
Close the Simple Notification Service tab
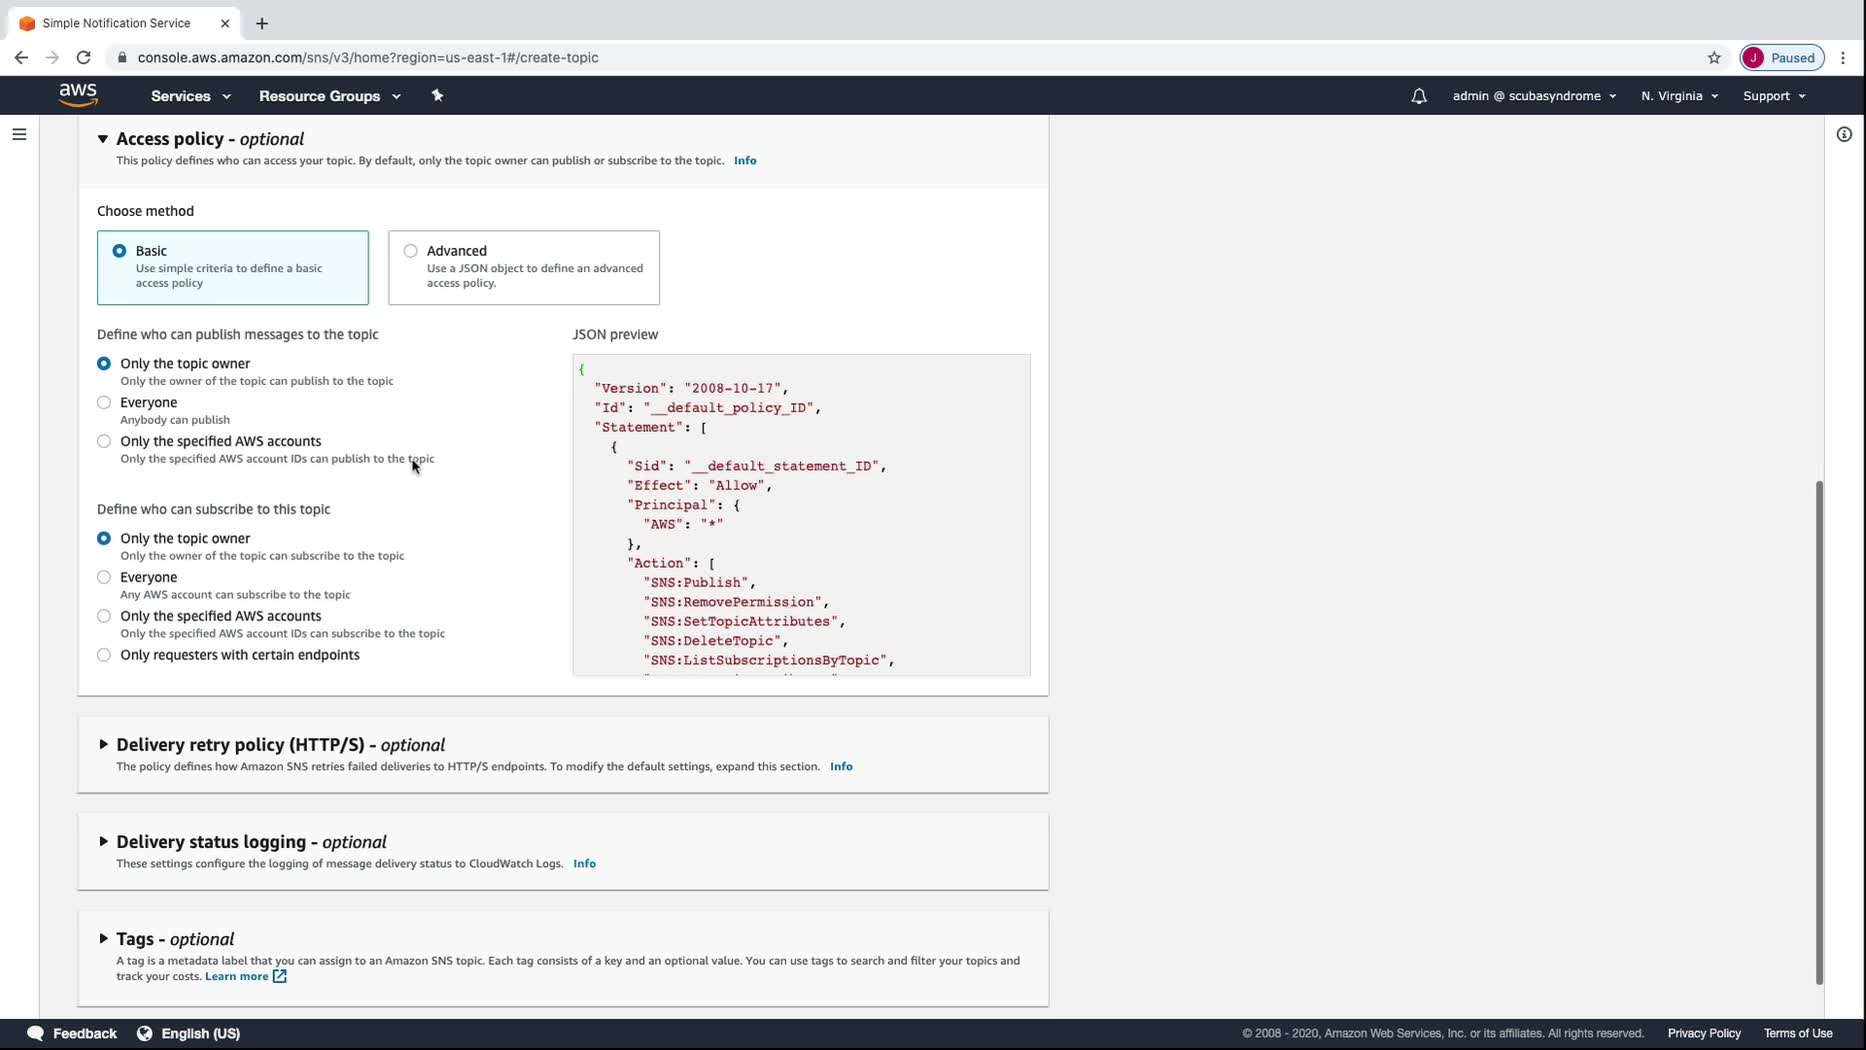(225, 23)
